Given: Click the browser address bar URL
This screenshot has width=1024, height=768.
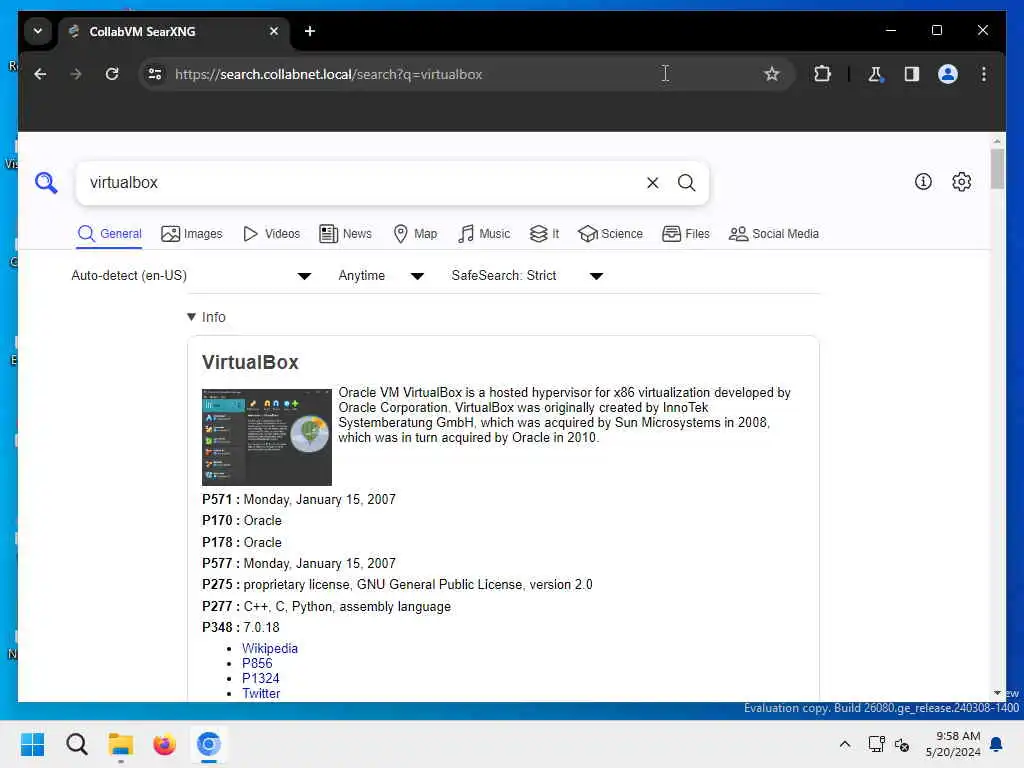Looking at the screenshot, I should coord(328,74).
